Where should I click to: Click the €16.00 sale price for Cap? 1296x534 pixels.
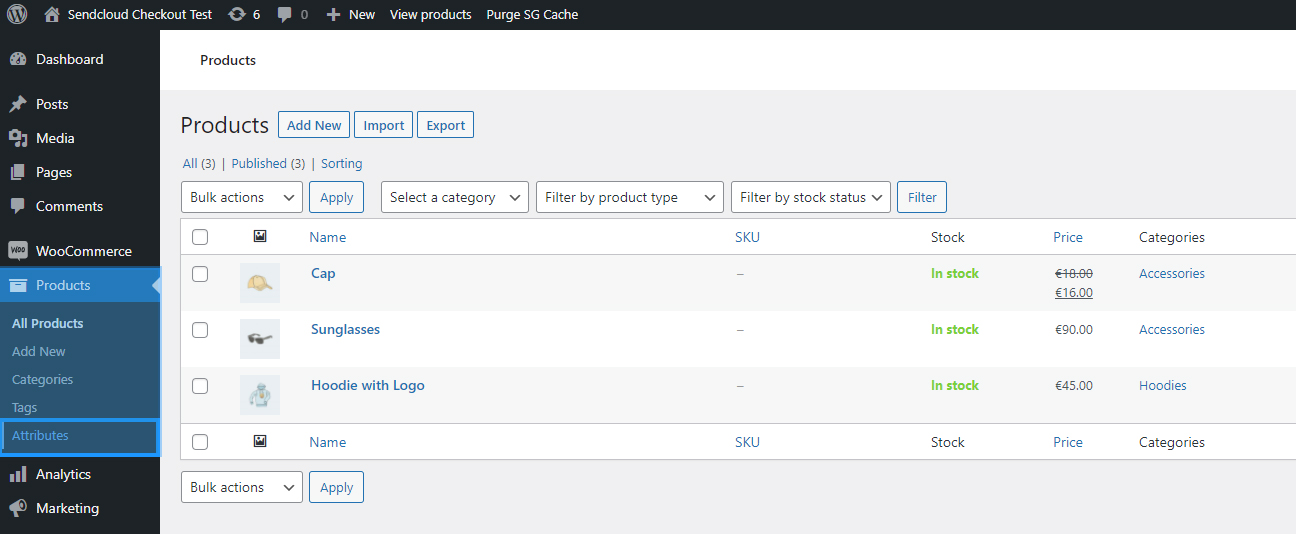click(1074, 293)
